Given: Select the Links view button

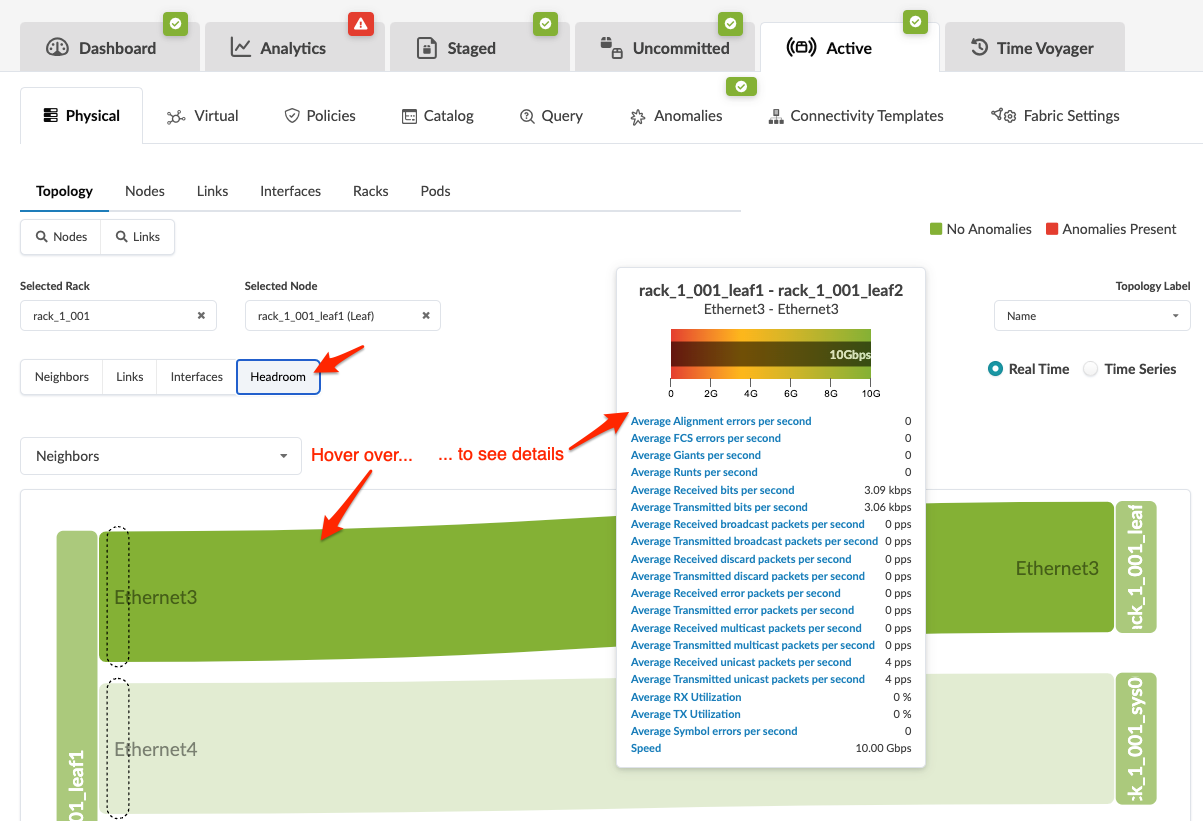Looking at the screenshot, I should point(130,377).
